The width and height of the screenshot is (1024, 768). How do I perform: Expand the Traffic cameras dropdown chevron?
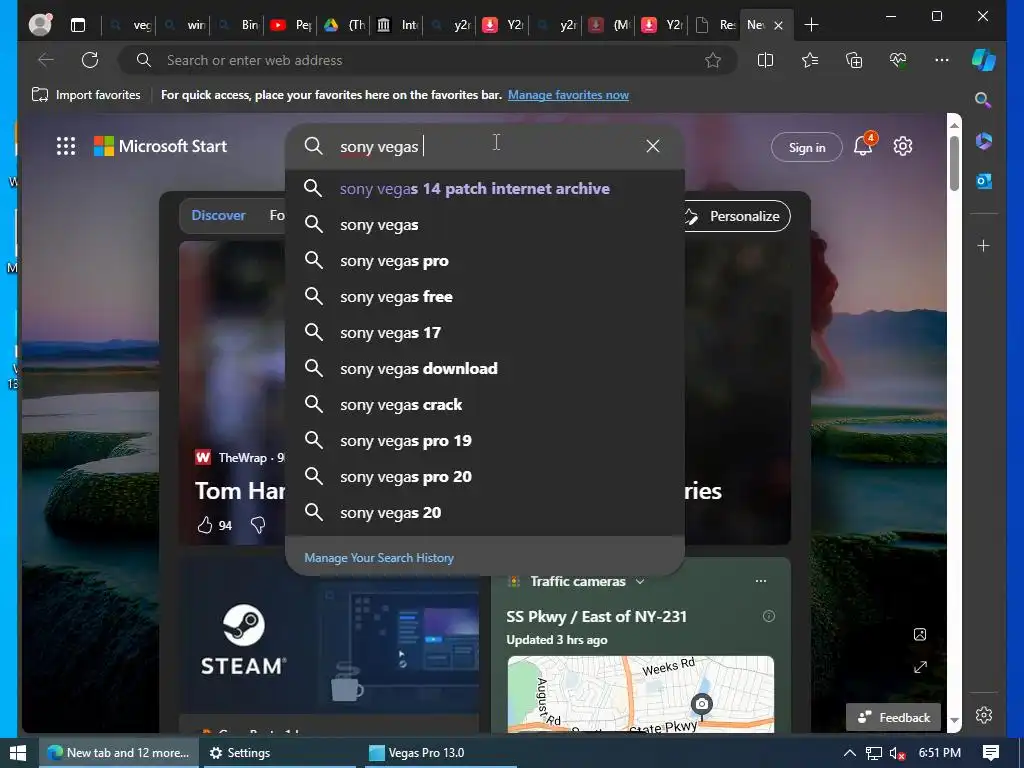[640, 581]
